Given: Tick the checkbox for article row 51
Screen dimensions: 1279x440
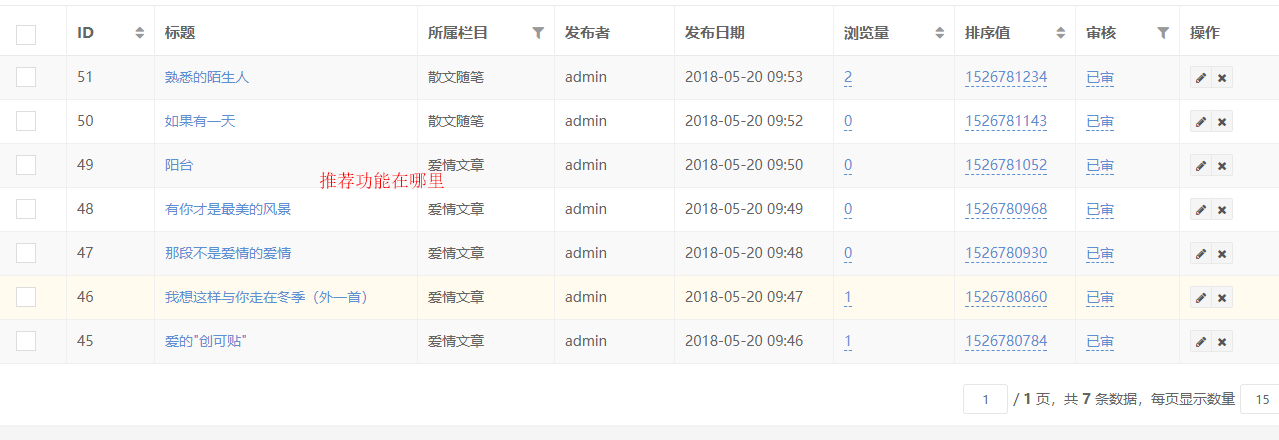Looking at the screenshot, I should point(26,77).
